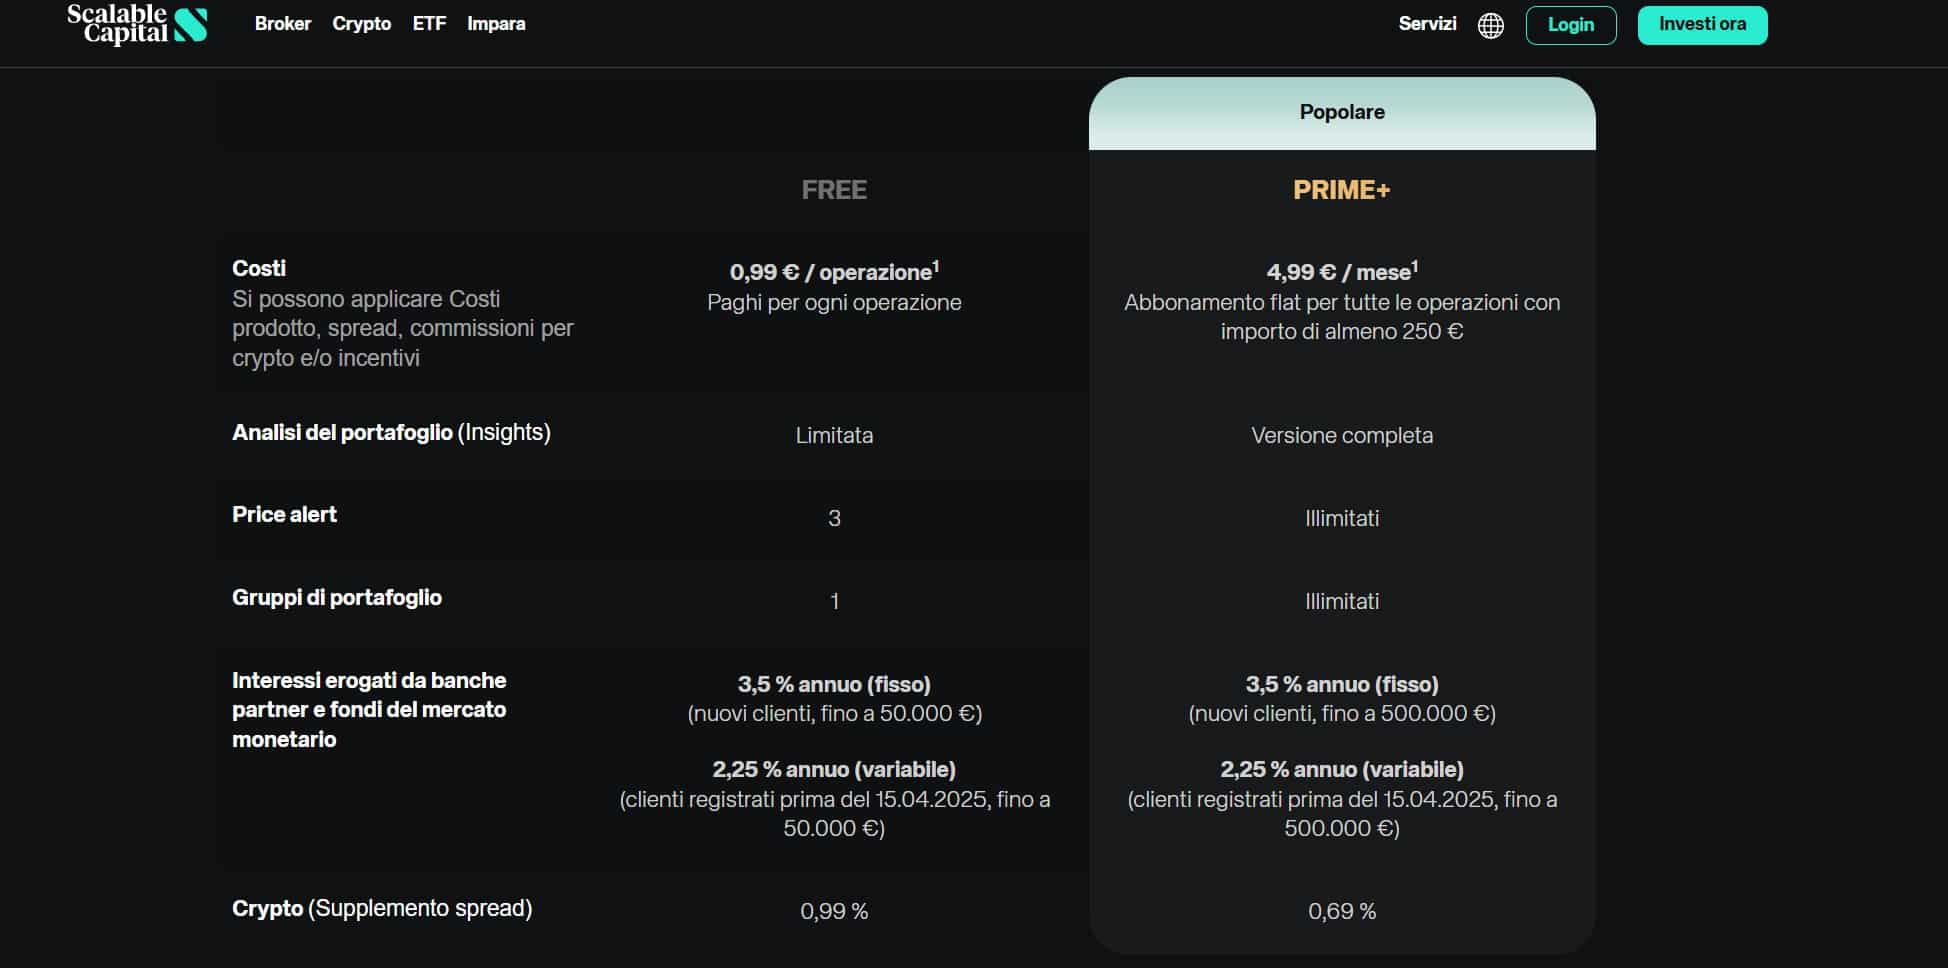This screenshot has width=1948, height=968.
Task: Click the Login button
Action: (x=1570, y=25)
